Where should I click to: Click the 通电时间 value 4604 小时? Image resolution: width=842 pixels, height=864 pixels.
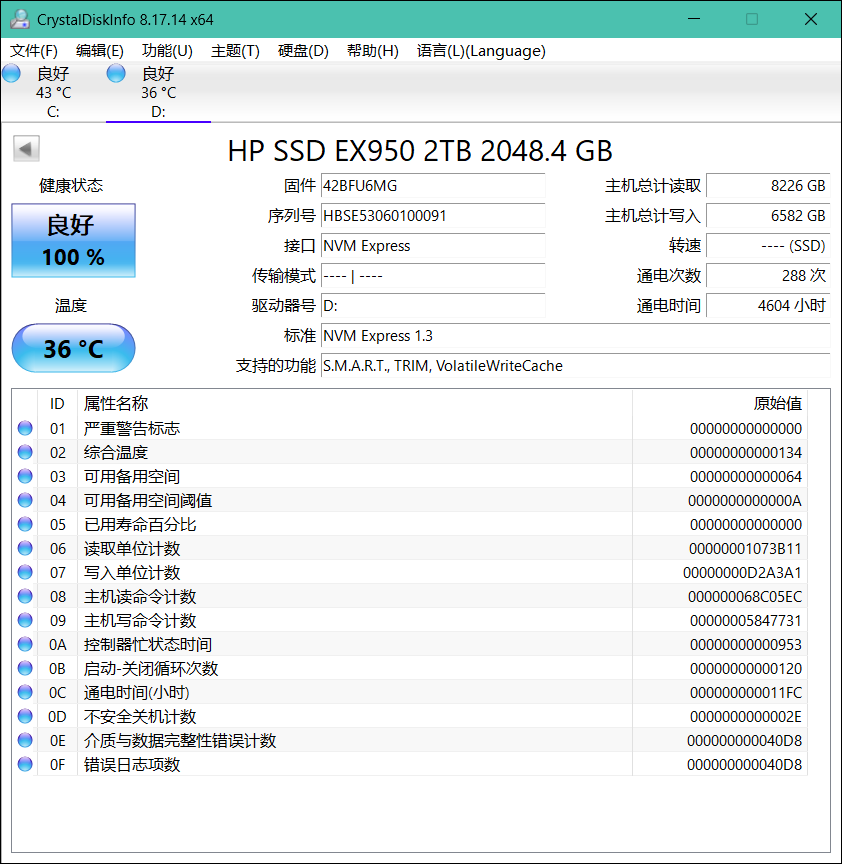pyautogui.click(x=768, y=306)
